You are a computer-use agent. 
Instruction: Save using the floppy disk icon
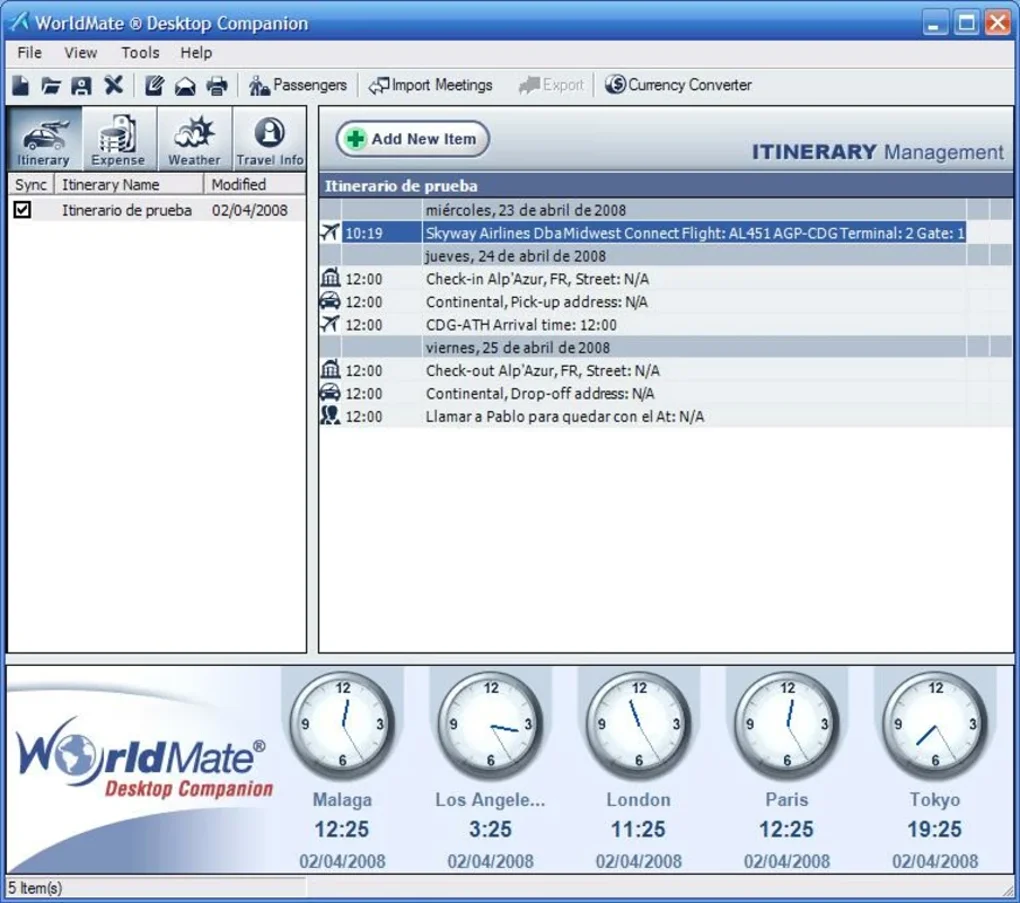point(81,85)
